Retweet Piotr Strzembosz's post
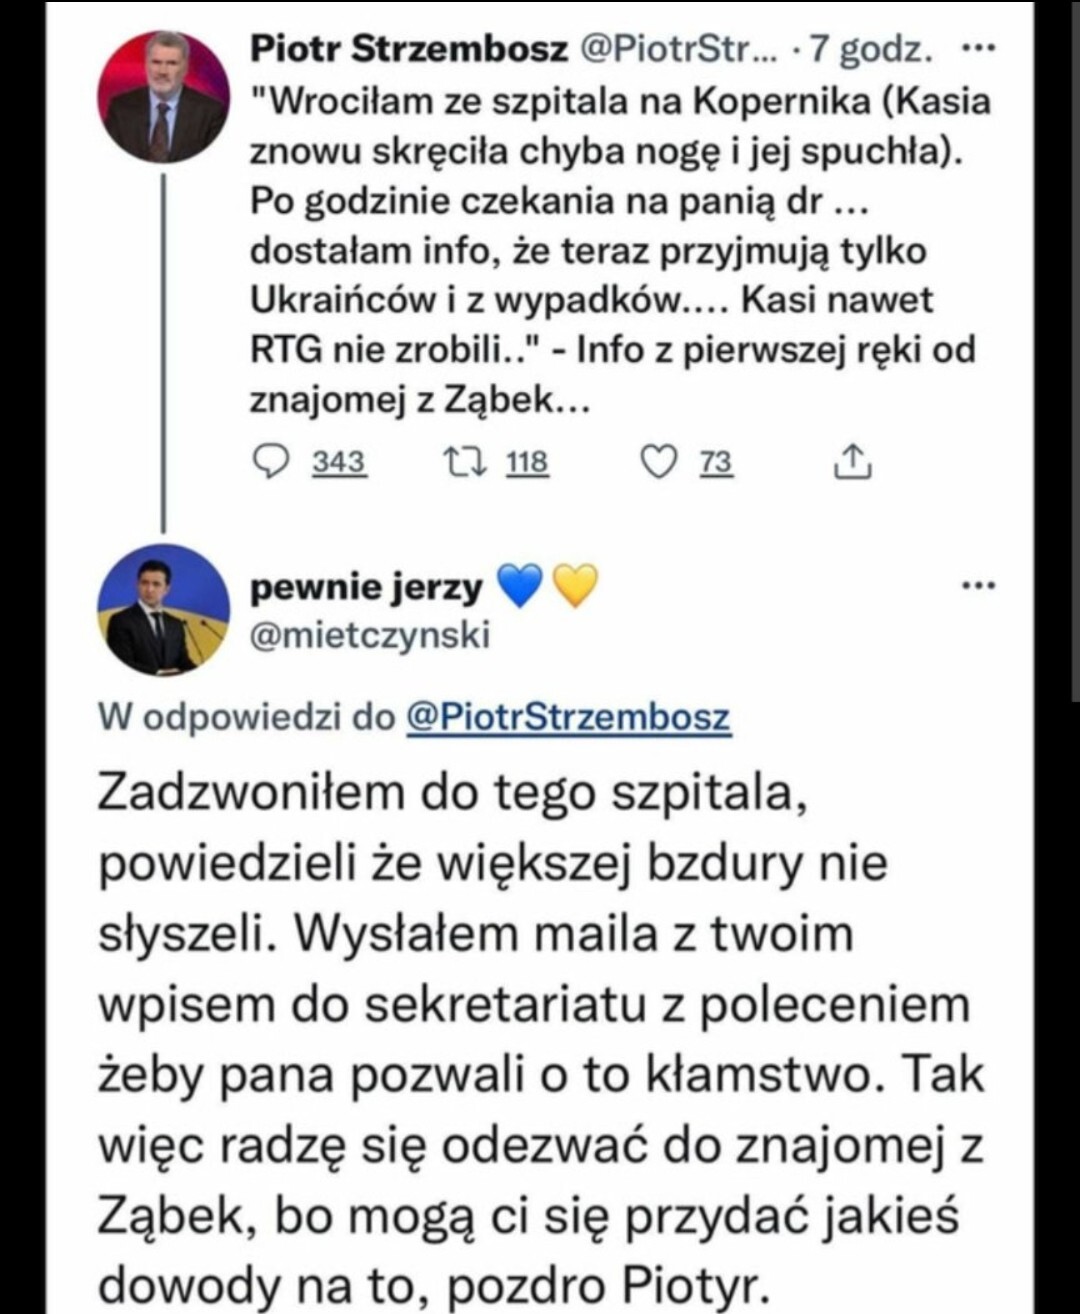Screen dimensions: 1080x1314 464,462
